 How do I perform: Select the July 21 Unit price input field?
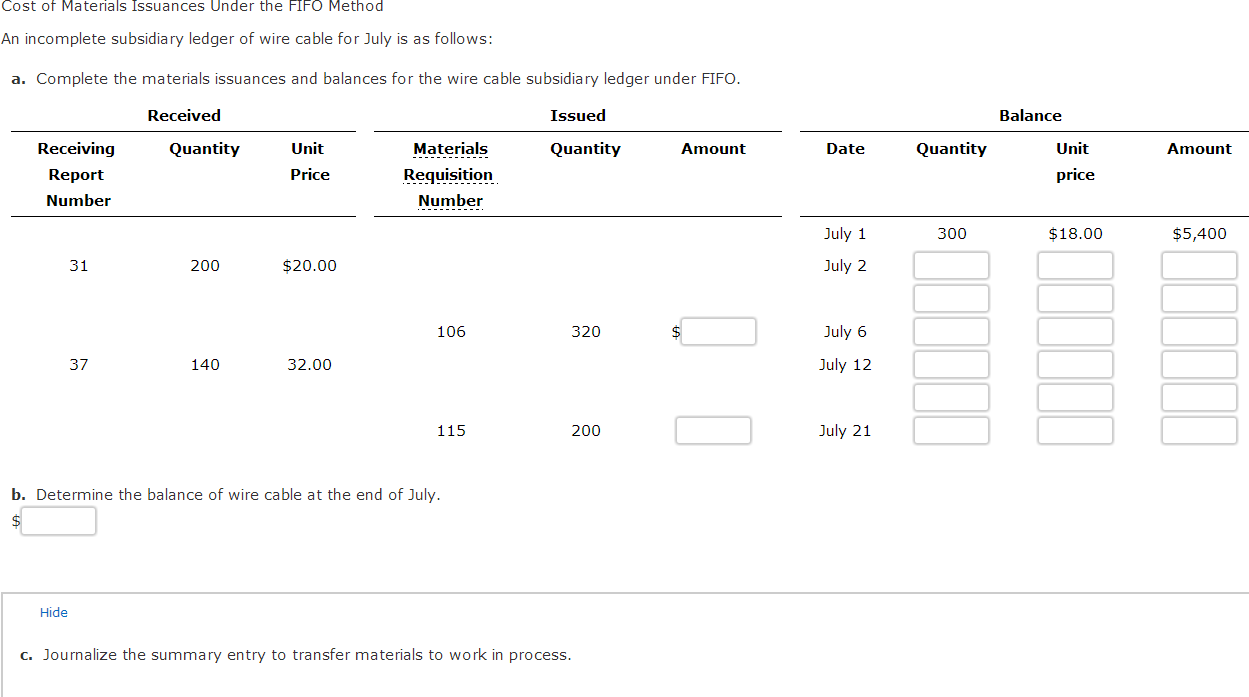(x=1075, y=430)
